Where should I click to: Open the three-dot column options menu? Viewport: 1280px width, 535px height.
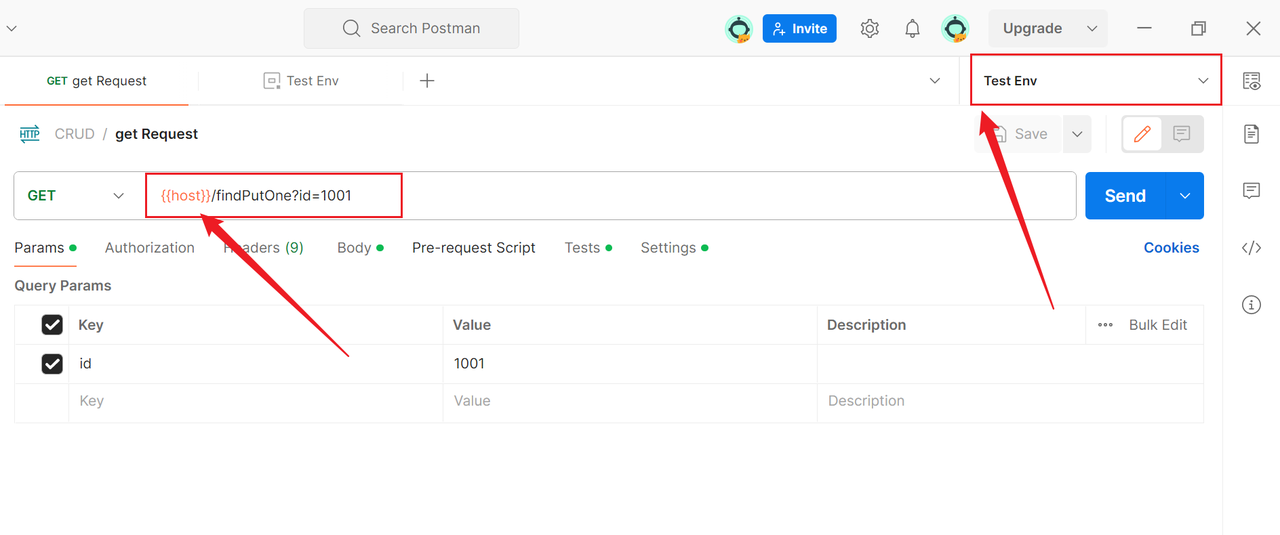[x=1105, y=325]
